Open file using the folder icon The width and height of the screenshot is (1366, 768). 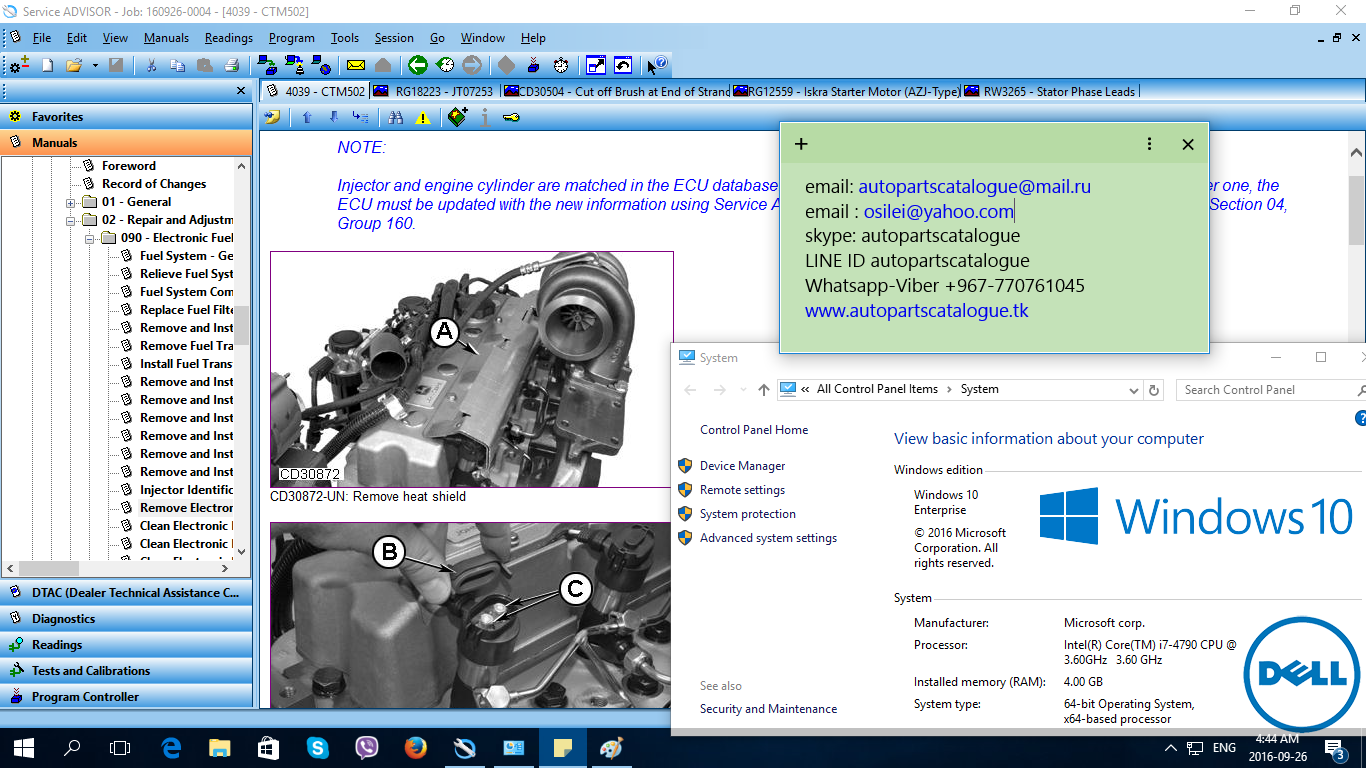click(73, 66)
